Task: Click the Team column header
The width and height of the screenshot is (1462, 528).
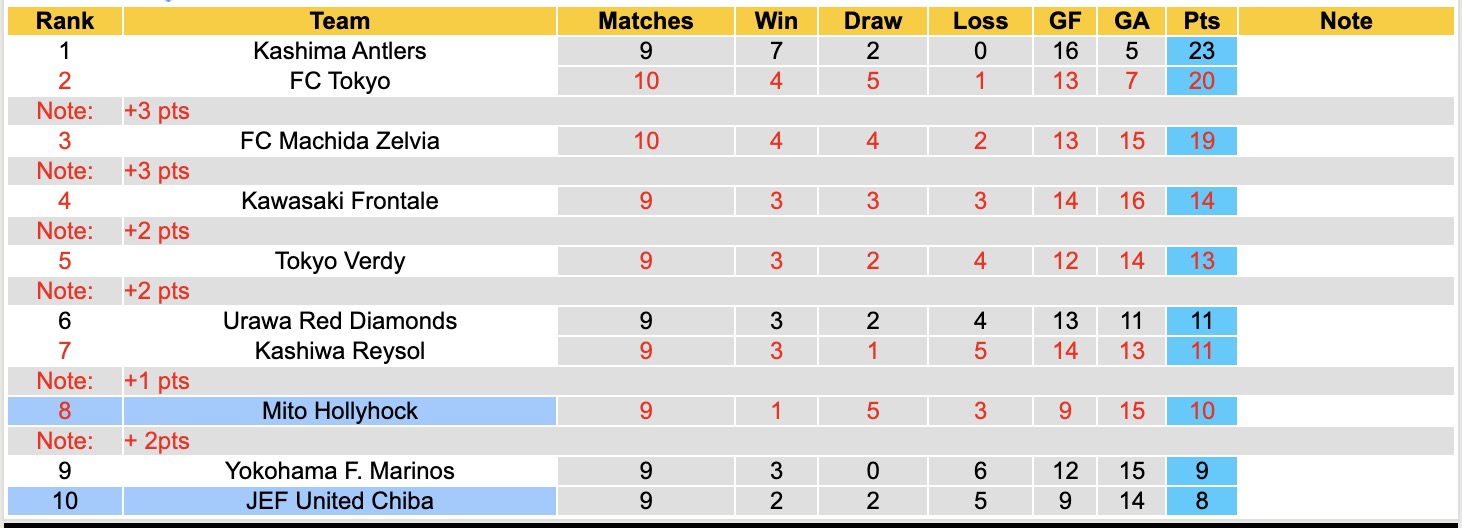Action: click(x=339, y=21)
